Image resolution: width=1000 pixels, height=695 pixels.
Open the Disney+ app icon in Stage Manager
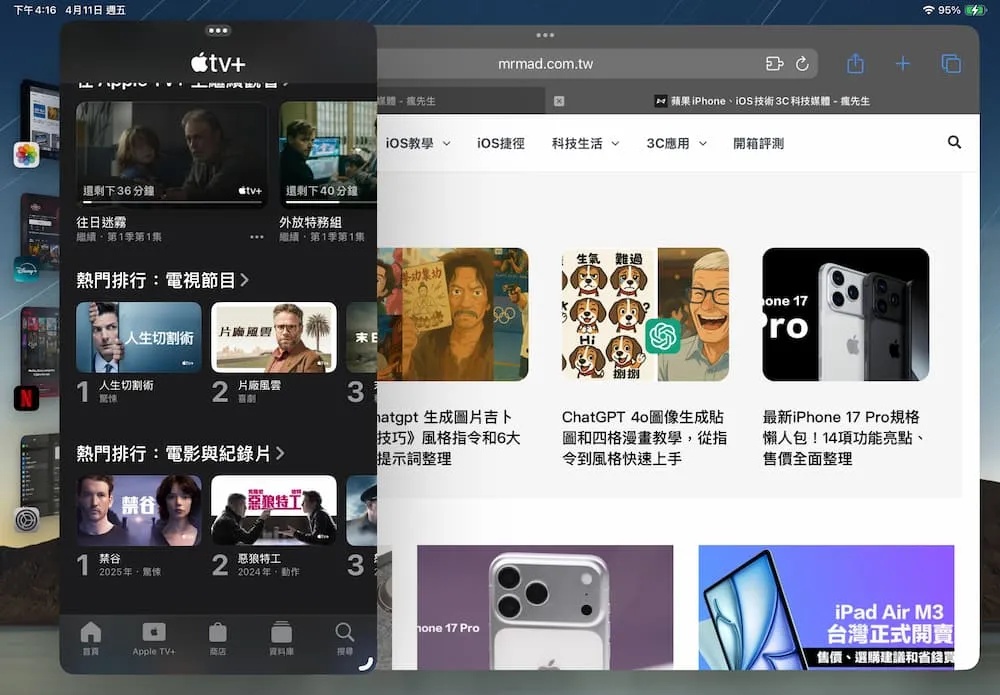[x=27, y=270]
